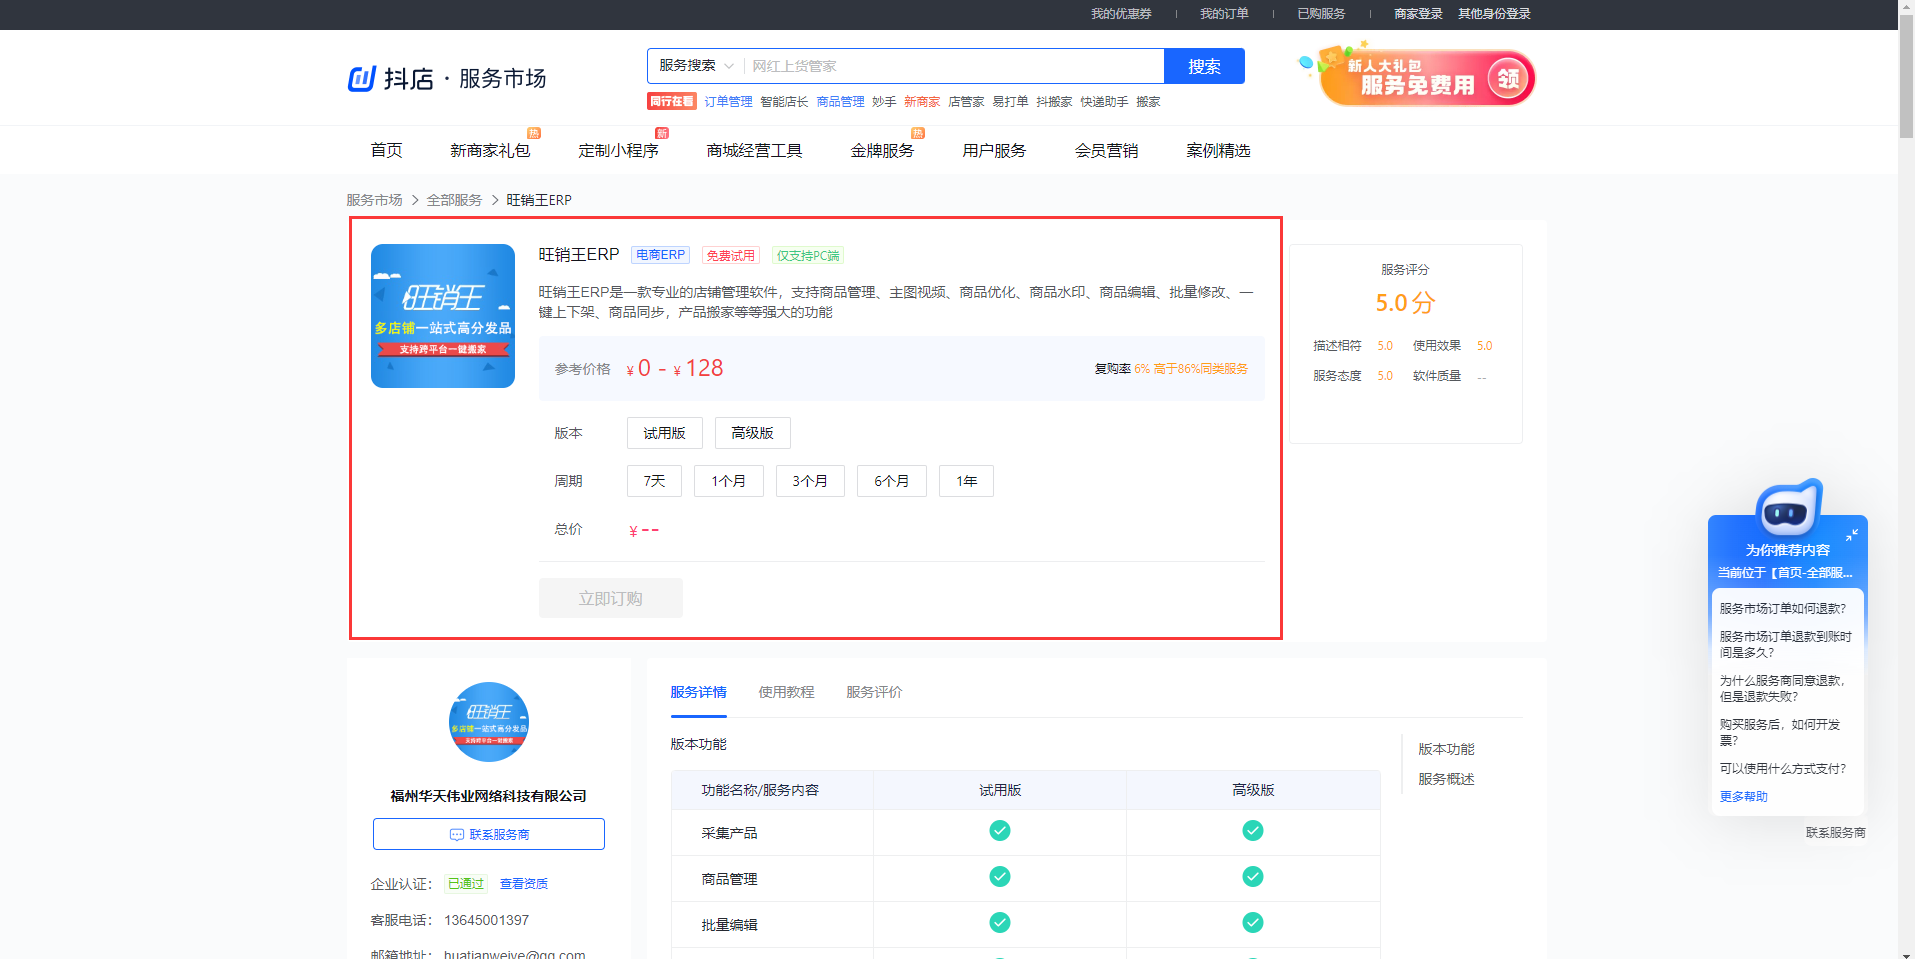
Task: Select the 1年 period option
Action: [x=966, y=481]
